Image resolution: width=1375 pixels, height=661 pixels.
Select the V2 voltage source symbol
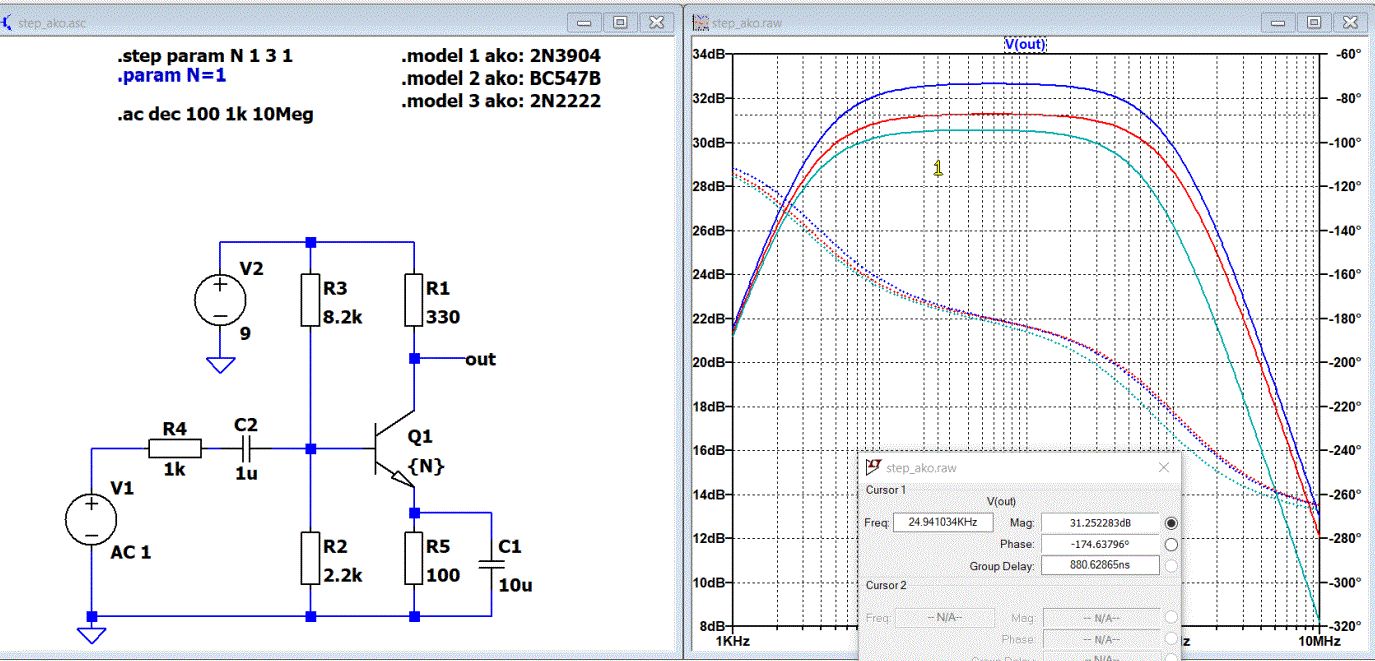(219, 300)
